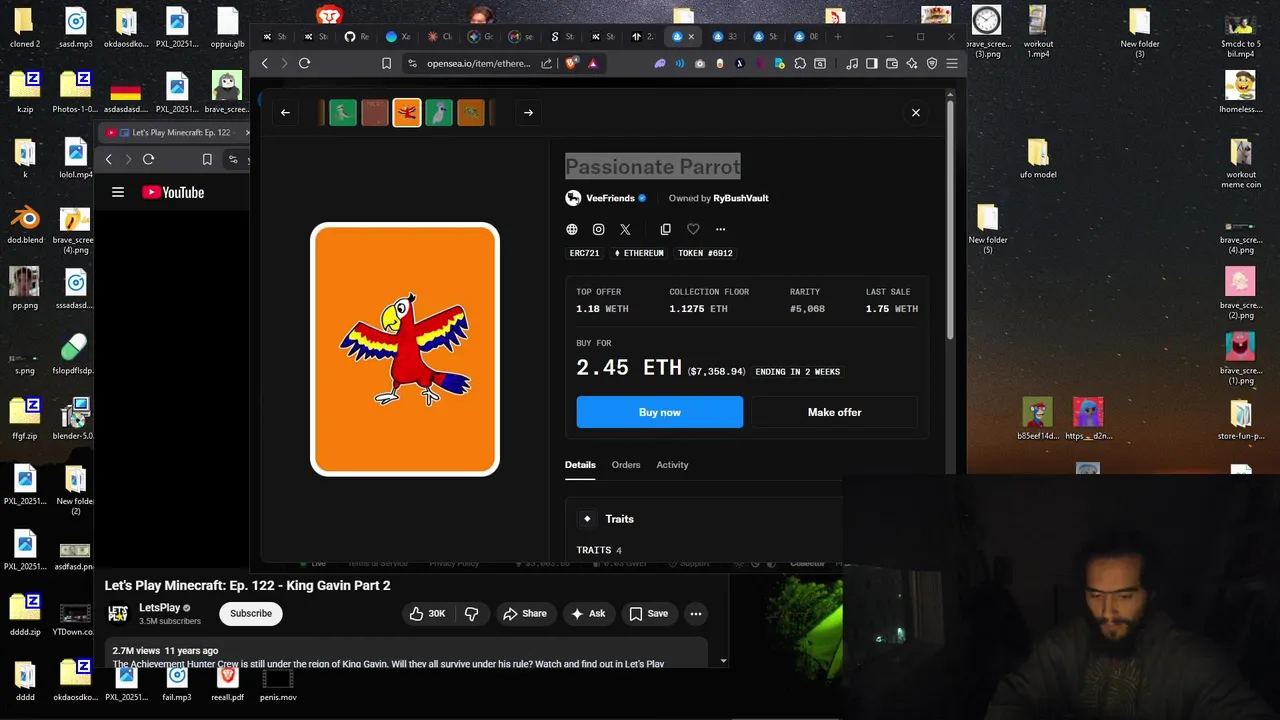Viewport: 1280px width, 720px height.
Task: Switch to the Gmail browser tab
Action: coord(520,37)
